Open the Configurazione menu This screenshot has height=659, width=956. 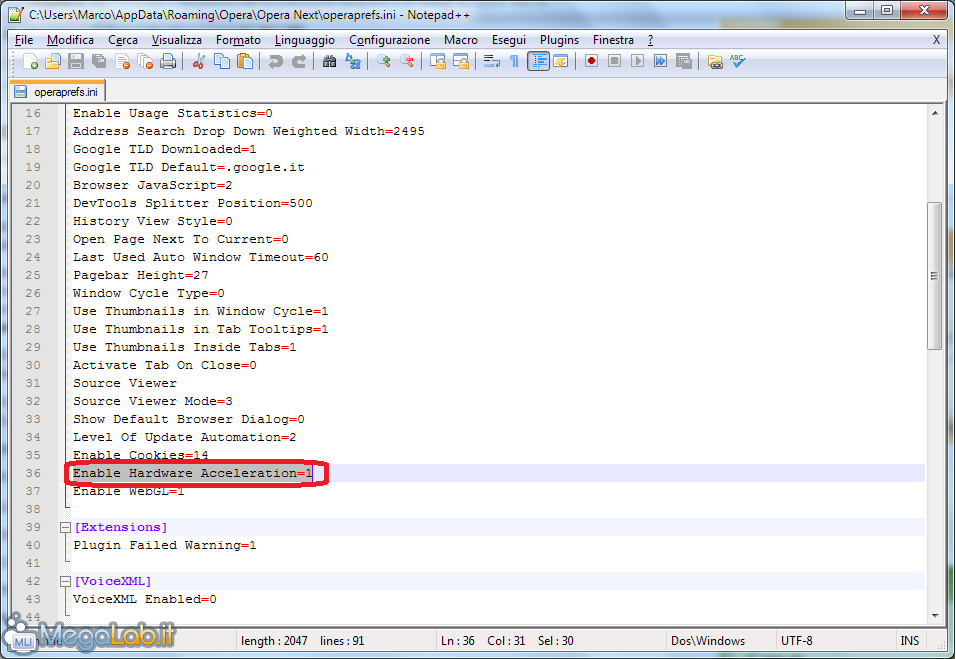point(390,40)
